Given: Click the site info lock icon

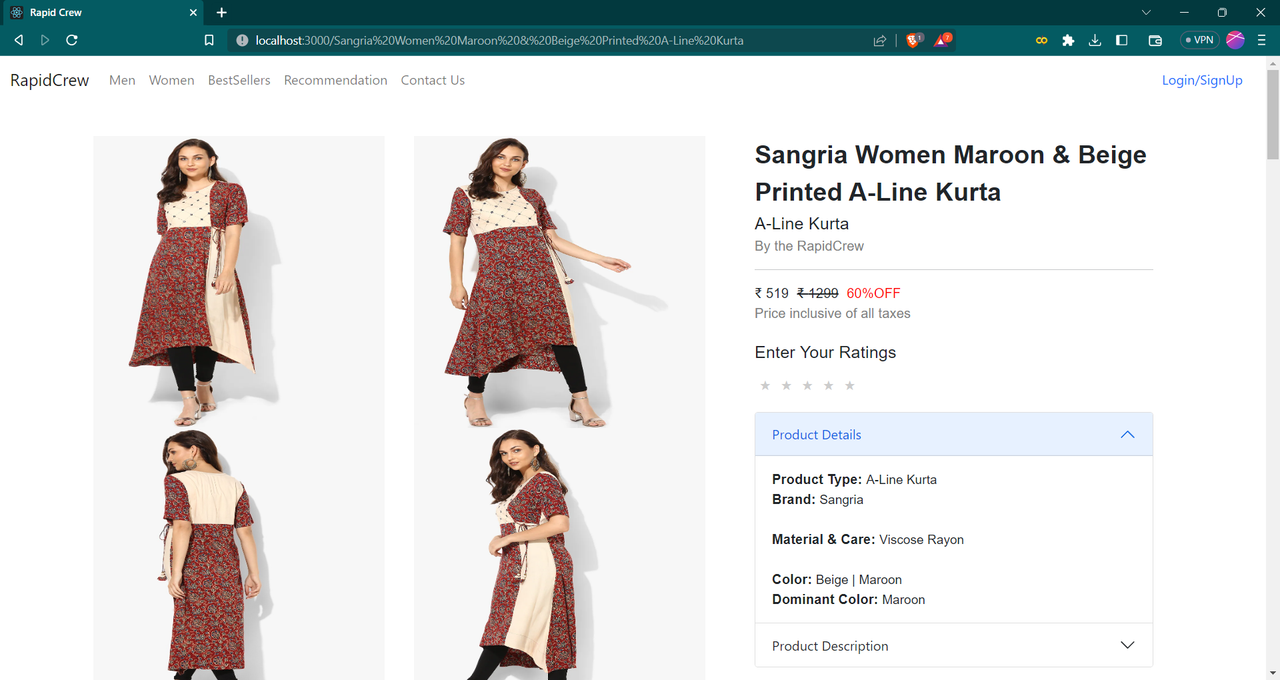Looking at the screenshot, I should (x=241, y=41).
